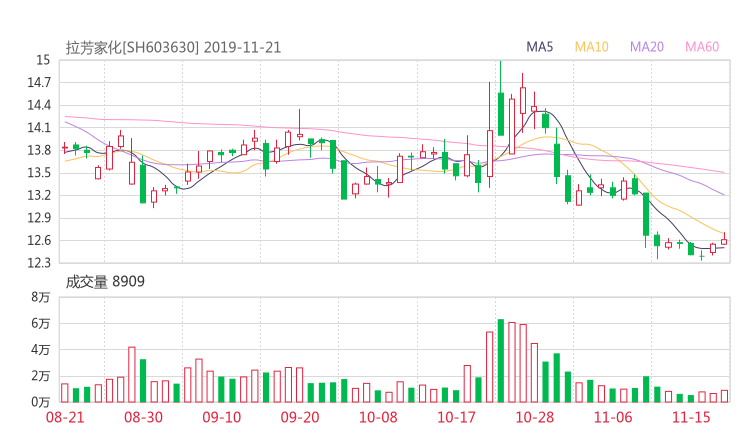This screenshot has width=740, height=440.
Task: Click the 8万 volume axis label
Action: pos(41,297)
